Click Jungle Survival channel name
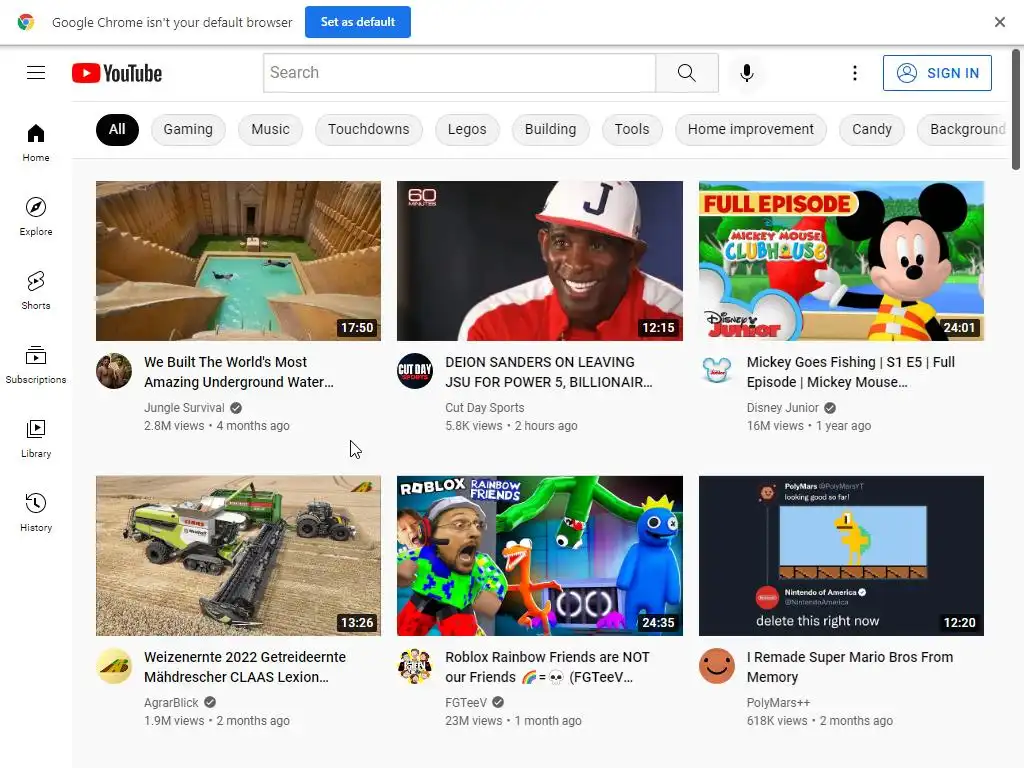 click(184, 408)
